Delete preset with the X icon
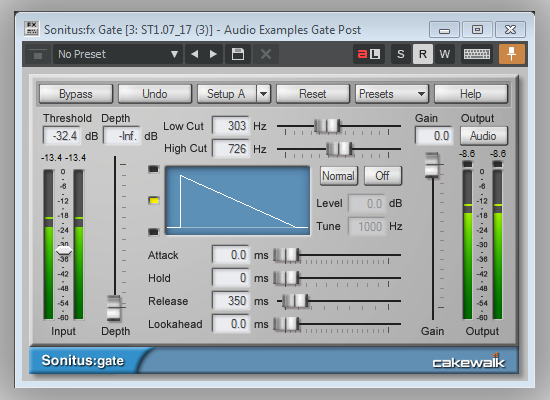This screenshot has width=550, height=400. pos(266,54)
